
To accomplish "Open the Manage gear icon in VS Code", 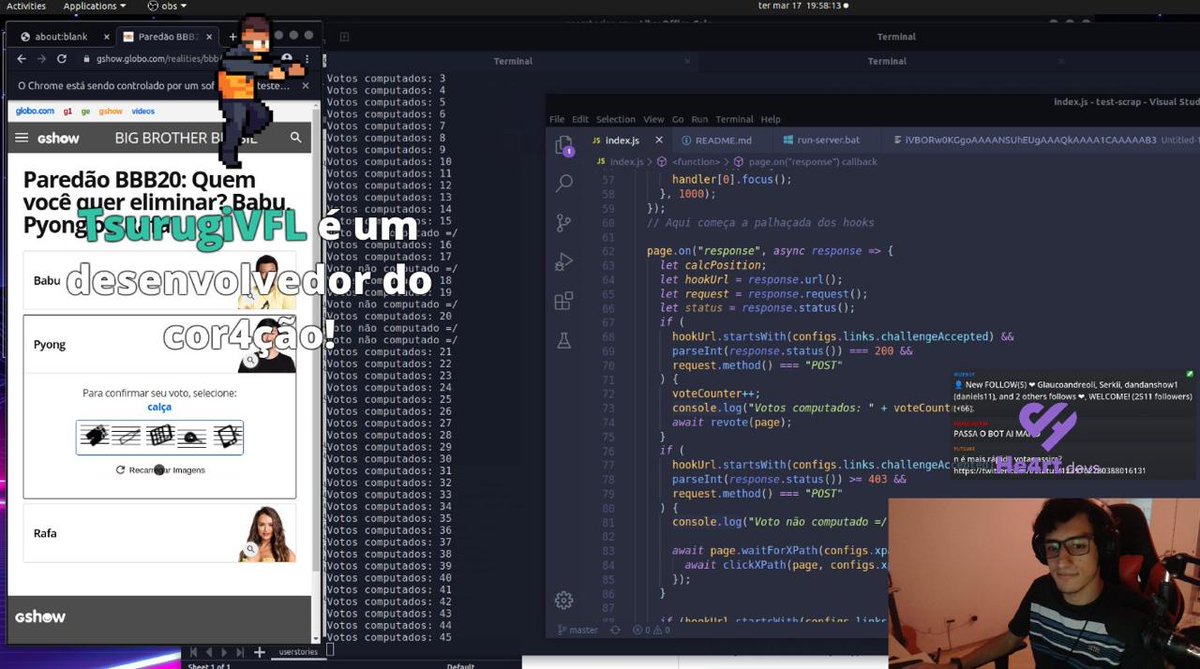I will tap(564, 600).
